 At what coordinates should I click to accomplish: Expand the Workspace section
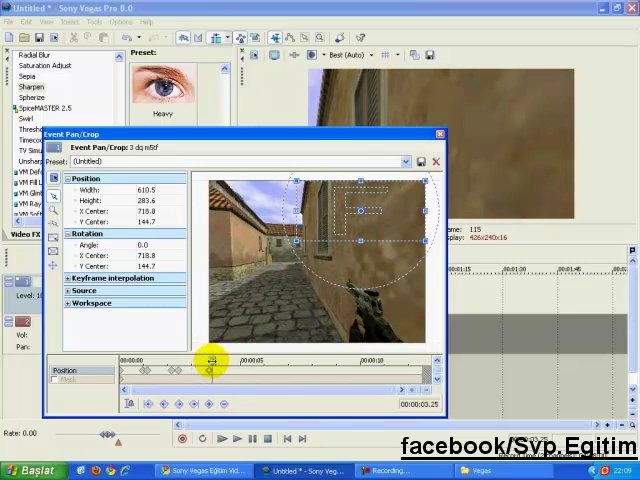[x=68, y=304]
